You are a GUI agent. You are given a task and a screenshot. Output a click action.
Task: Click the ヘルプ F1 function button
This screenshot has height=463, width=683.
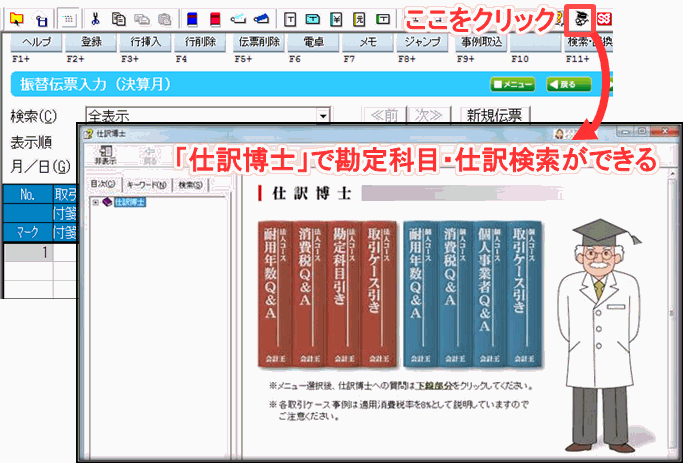[37, 42]
